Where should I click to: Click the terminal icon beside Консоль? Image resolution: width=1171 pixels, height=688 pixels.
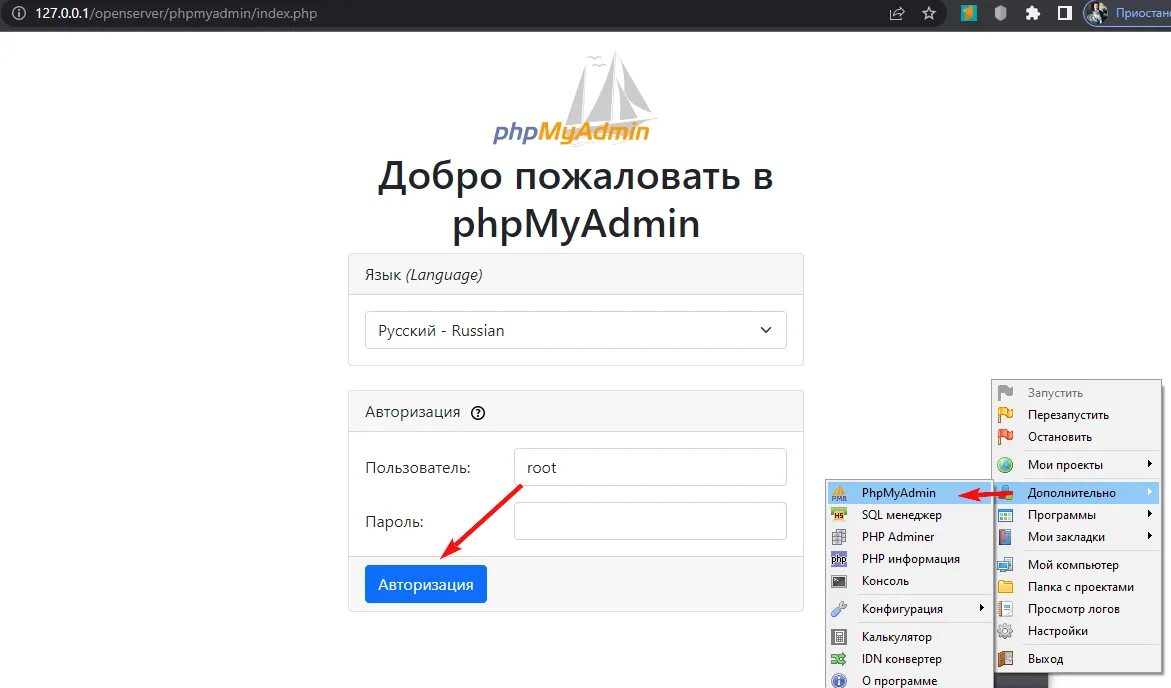point(839,581)
